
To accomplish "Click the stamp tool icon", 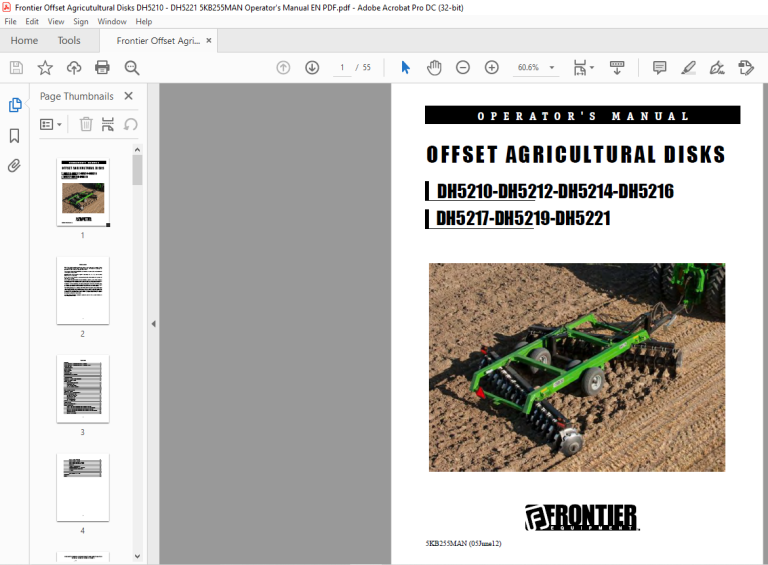I will (x=746, y=68).
